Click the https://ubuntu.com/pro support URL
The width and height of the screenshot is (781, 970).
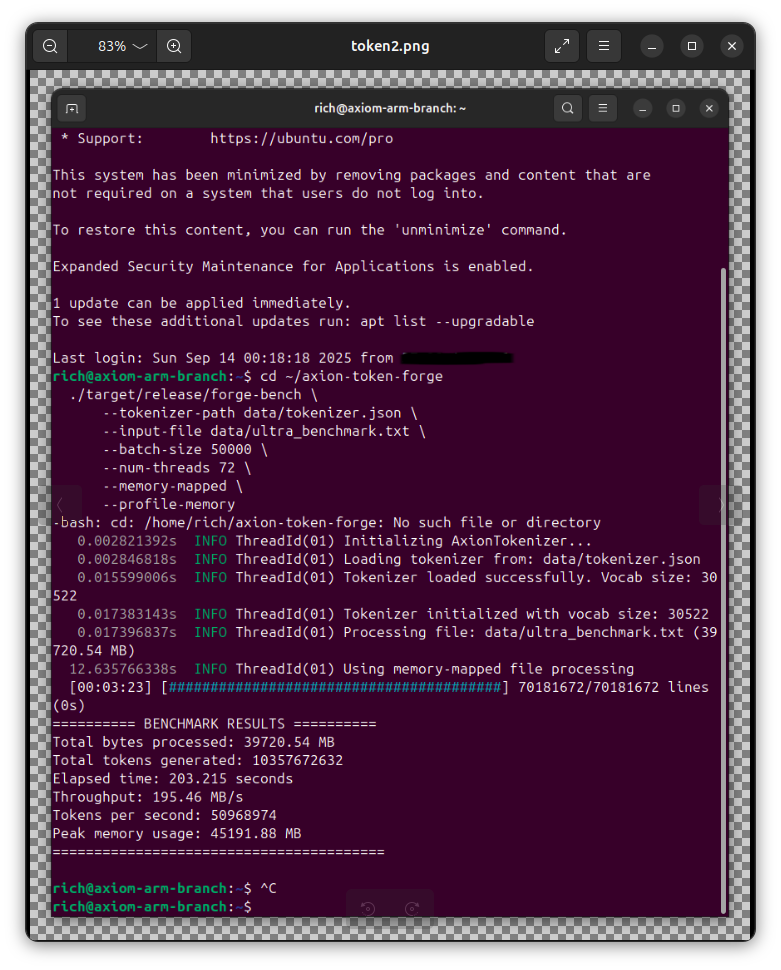coord(301,139)
